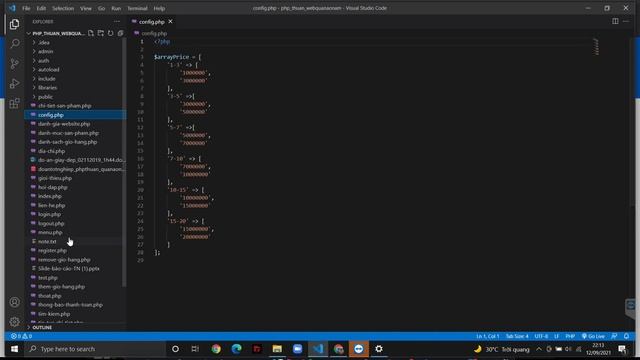
Task: Open the Help menu
Action: coord(159,8)
